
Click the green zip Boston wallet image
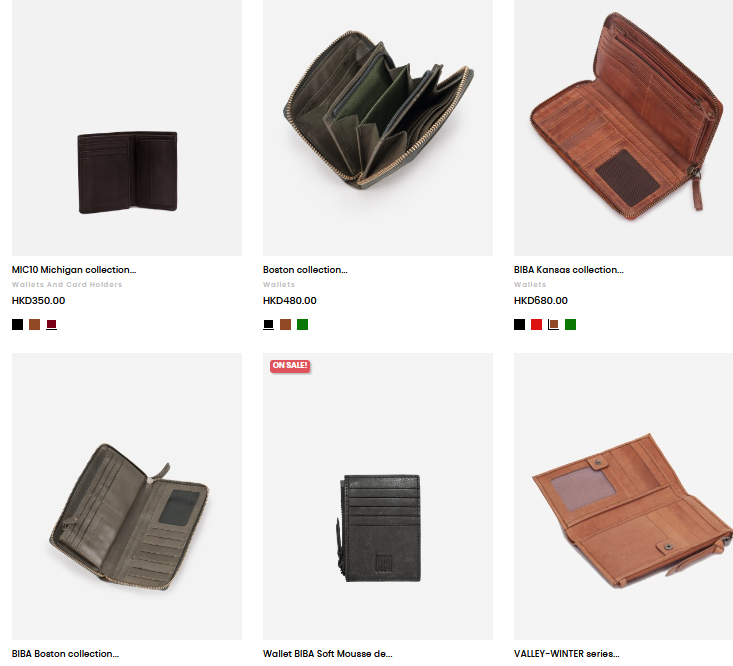pyautogui.click(x=378, y=128)
